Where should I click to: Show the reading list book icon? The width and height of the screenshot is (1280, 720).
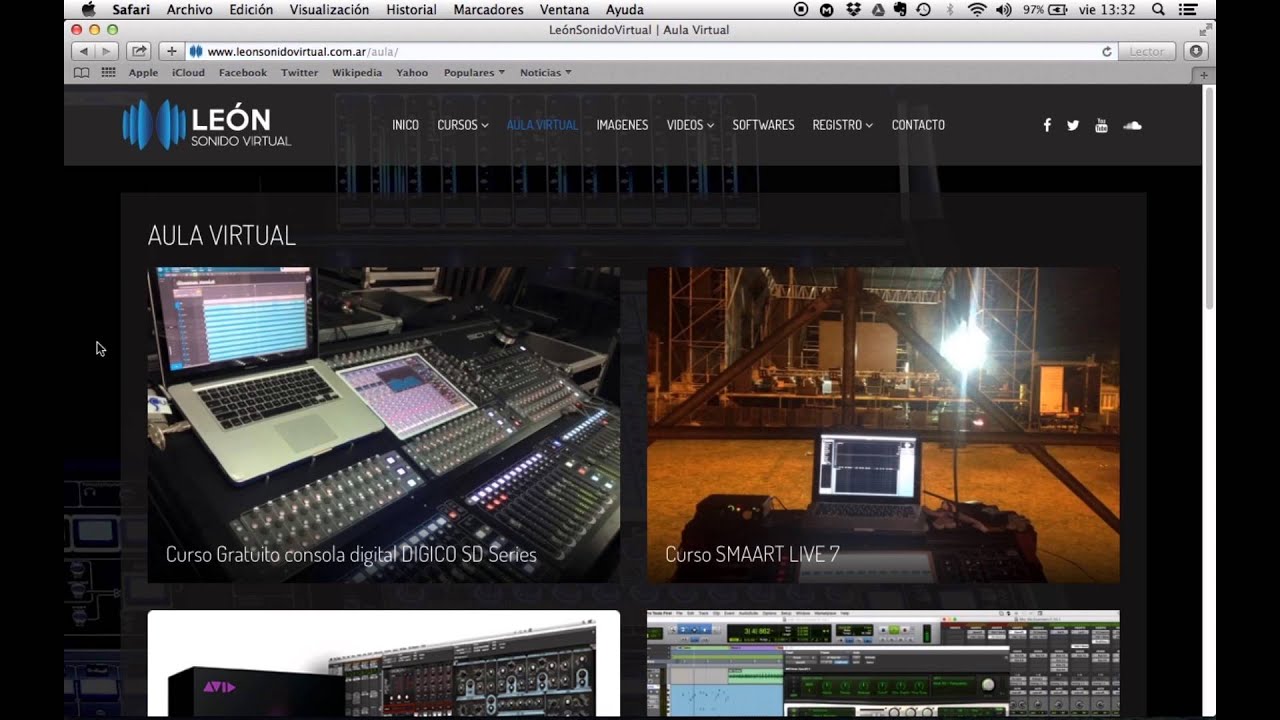82,72
